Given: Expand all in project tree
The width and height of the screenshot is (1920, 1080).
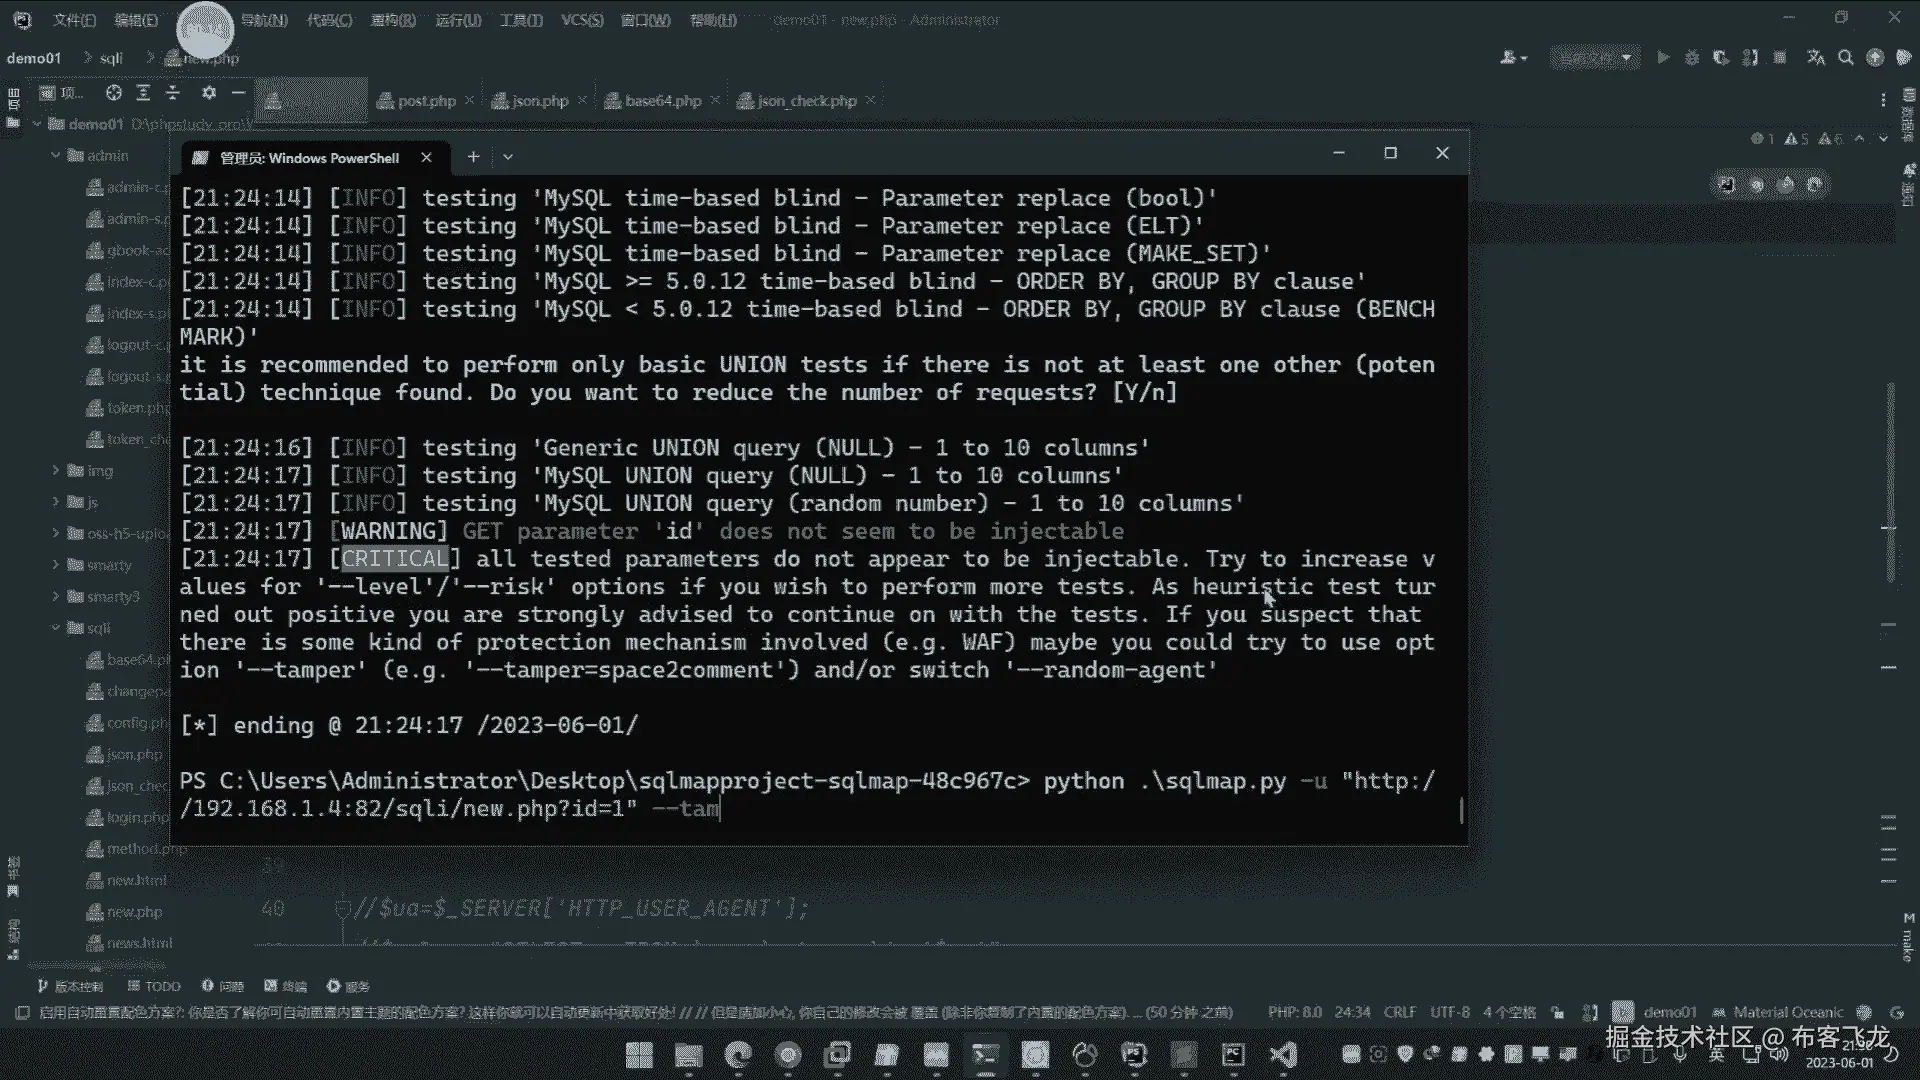Looking at the screenshot, I should (143, 93).
